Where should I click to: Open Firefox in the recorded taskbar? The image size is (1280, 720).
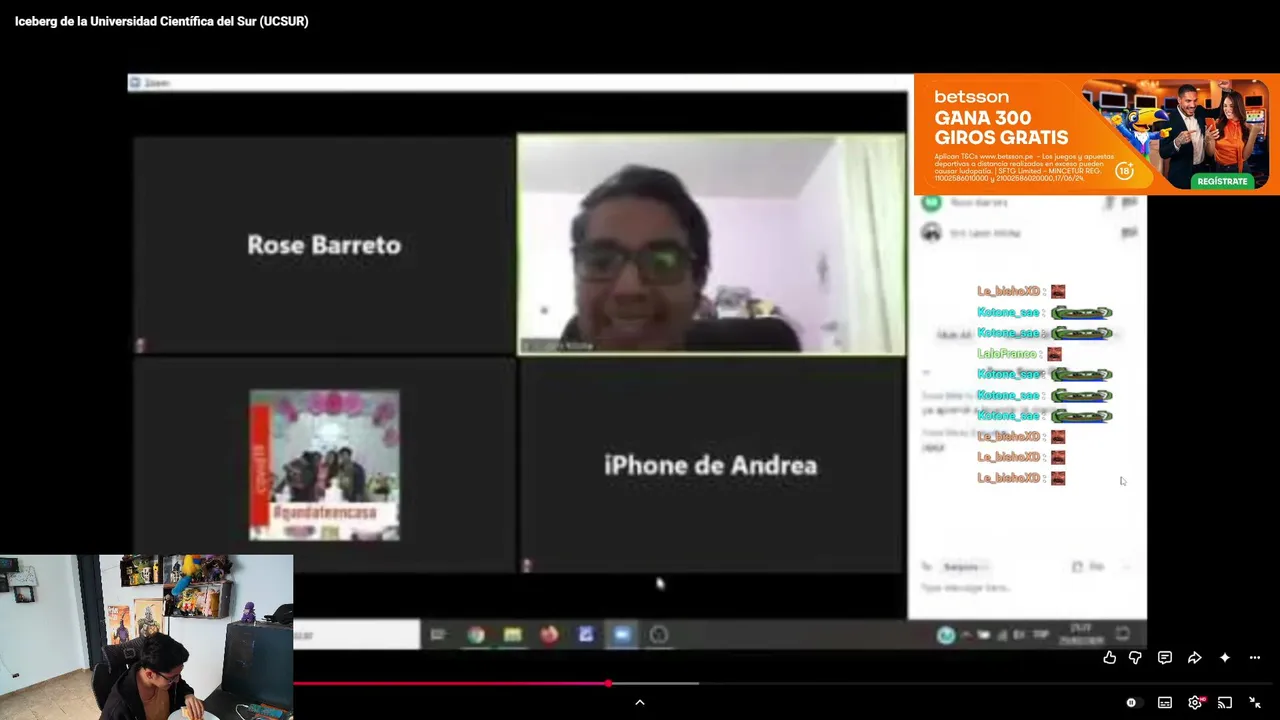(x=549, y=635)
